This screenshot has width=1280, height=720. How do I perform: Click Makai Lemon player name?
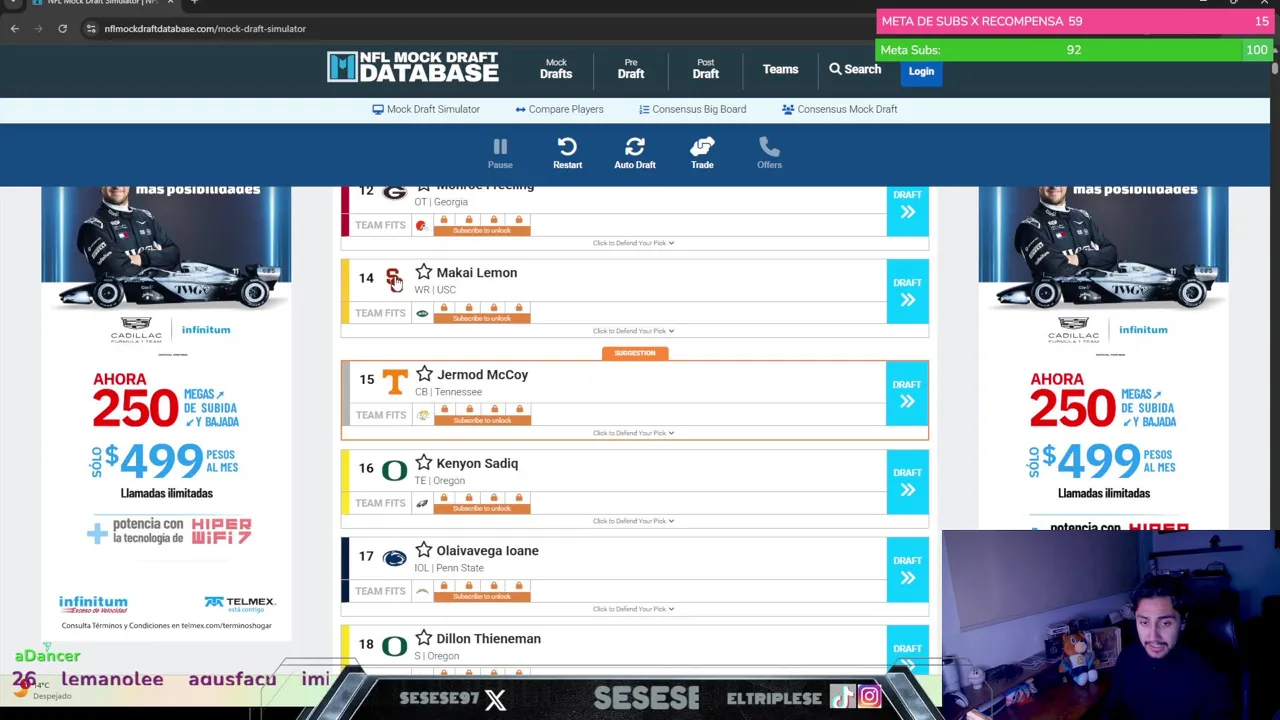pos(477,272)
